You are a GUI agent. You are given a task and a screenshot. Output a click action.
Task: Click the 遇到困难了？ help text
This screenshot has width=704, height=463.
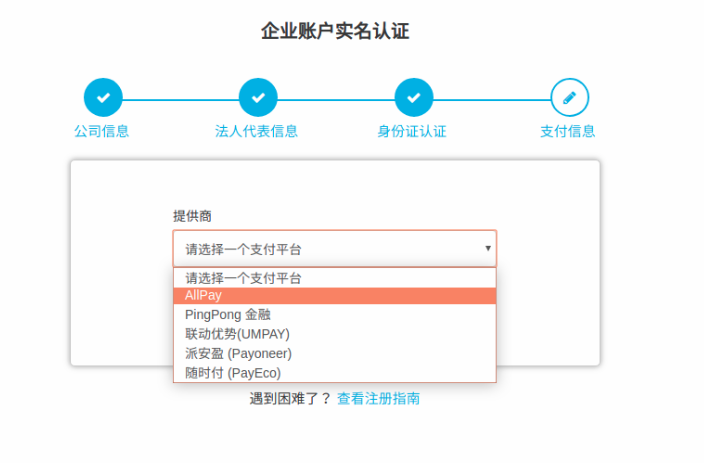click(x=290, y=398)
